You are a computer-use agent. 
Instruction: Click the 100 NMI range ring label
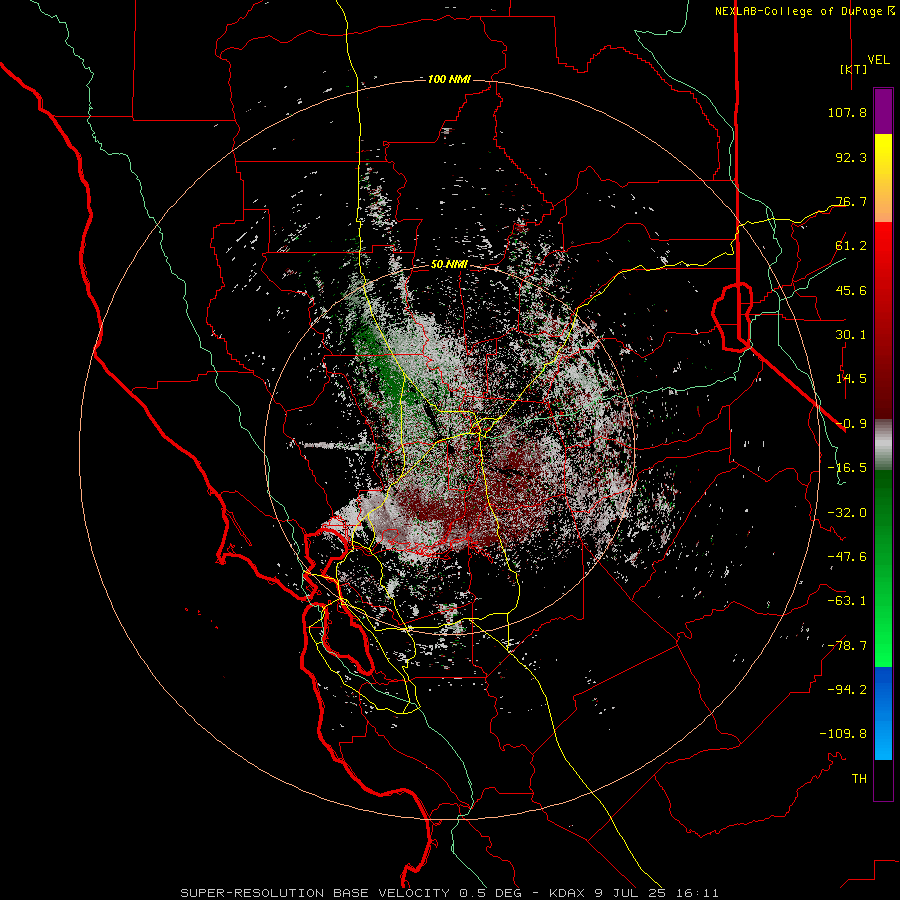[449, 79]
